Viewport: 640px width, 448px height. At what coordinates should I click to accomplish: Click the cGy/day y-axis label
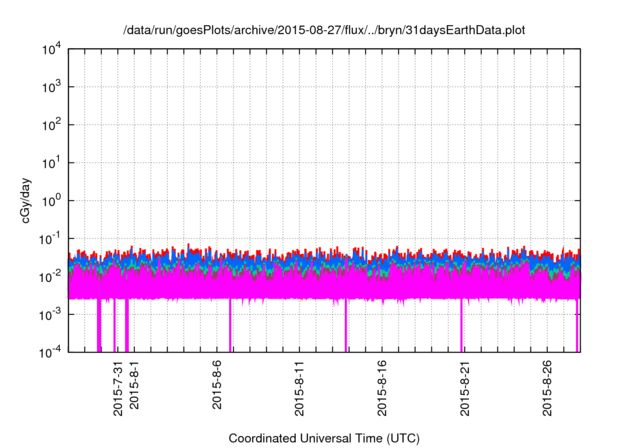click(25, 200)
